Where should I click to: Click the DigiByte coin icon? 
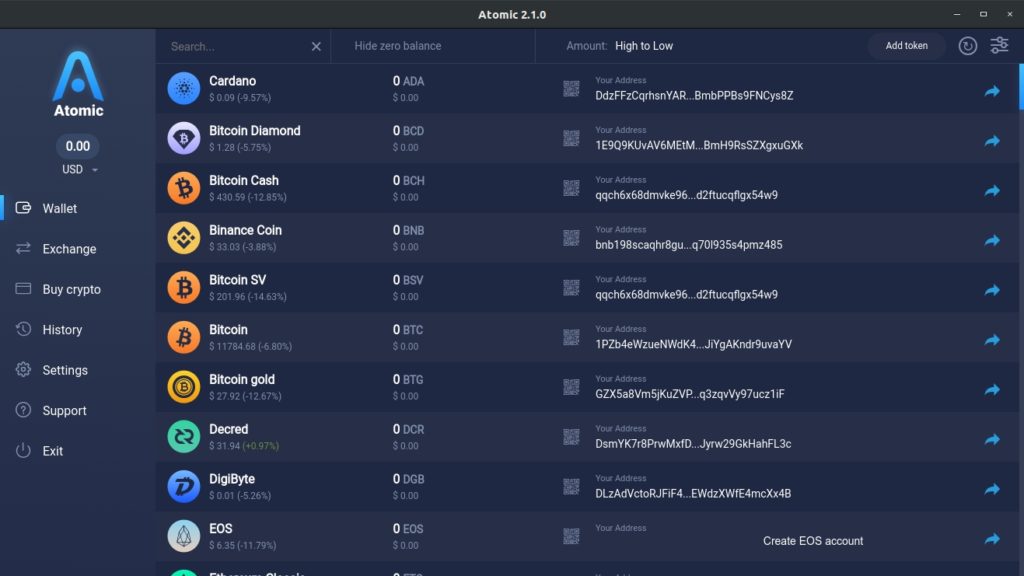(184, 487)
